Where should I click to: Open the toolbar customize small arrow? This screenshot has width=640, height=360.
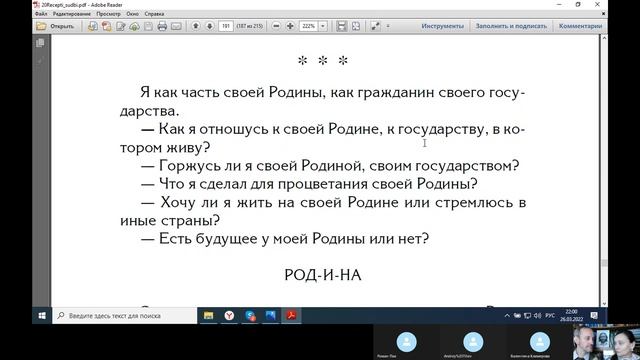point(388,26)
